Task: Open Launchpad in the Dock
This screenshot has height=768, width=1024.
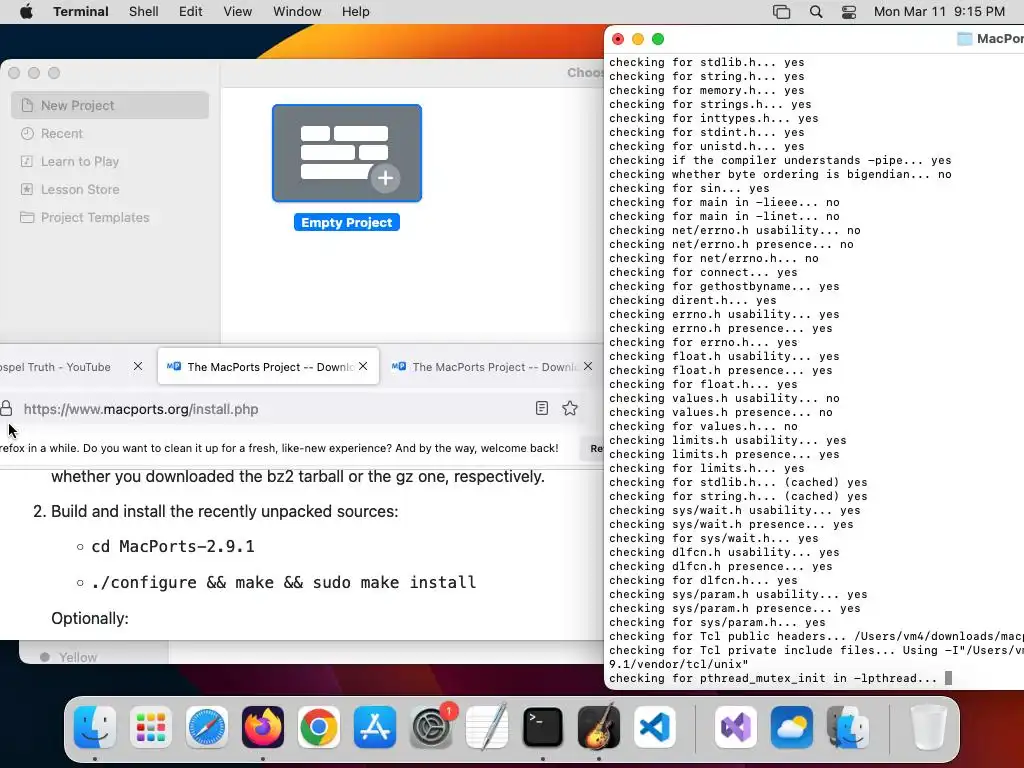Action: click(x=151, y=727)
